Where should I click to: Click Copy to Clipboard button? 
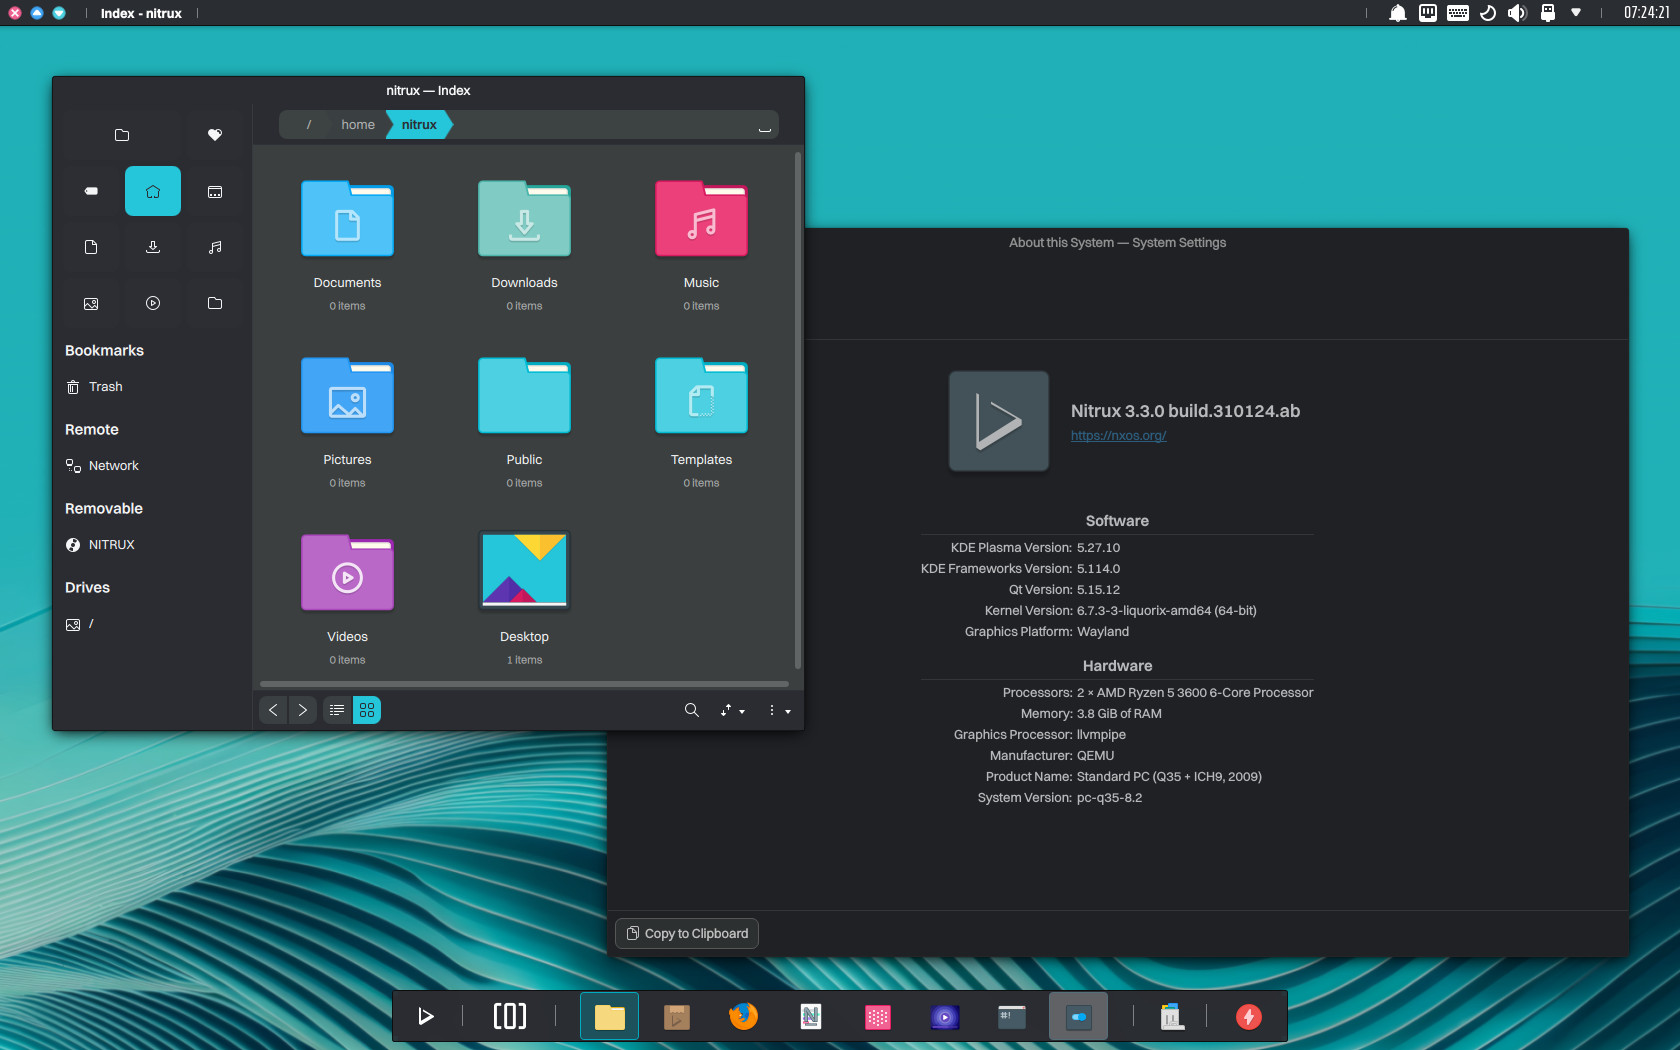tap(687, 934)
